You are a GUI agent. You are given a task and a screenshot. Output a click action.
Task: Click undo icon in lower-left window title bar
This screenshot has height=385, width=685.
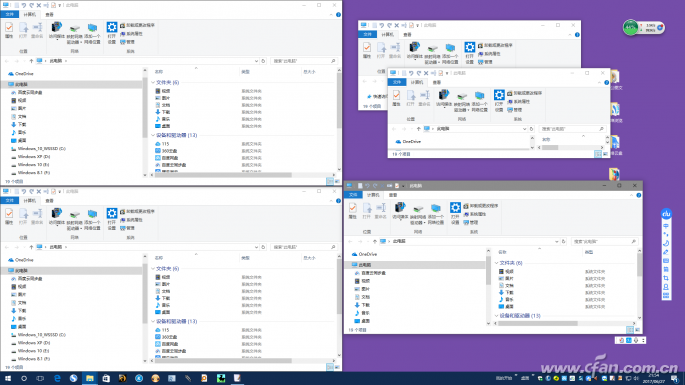pos(24,191)
